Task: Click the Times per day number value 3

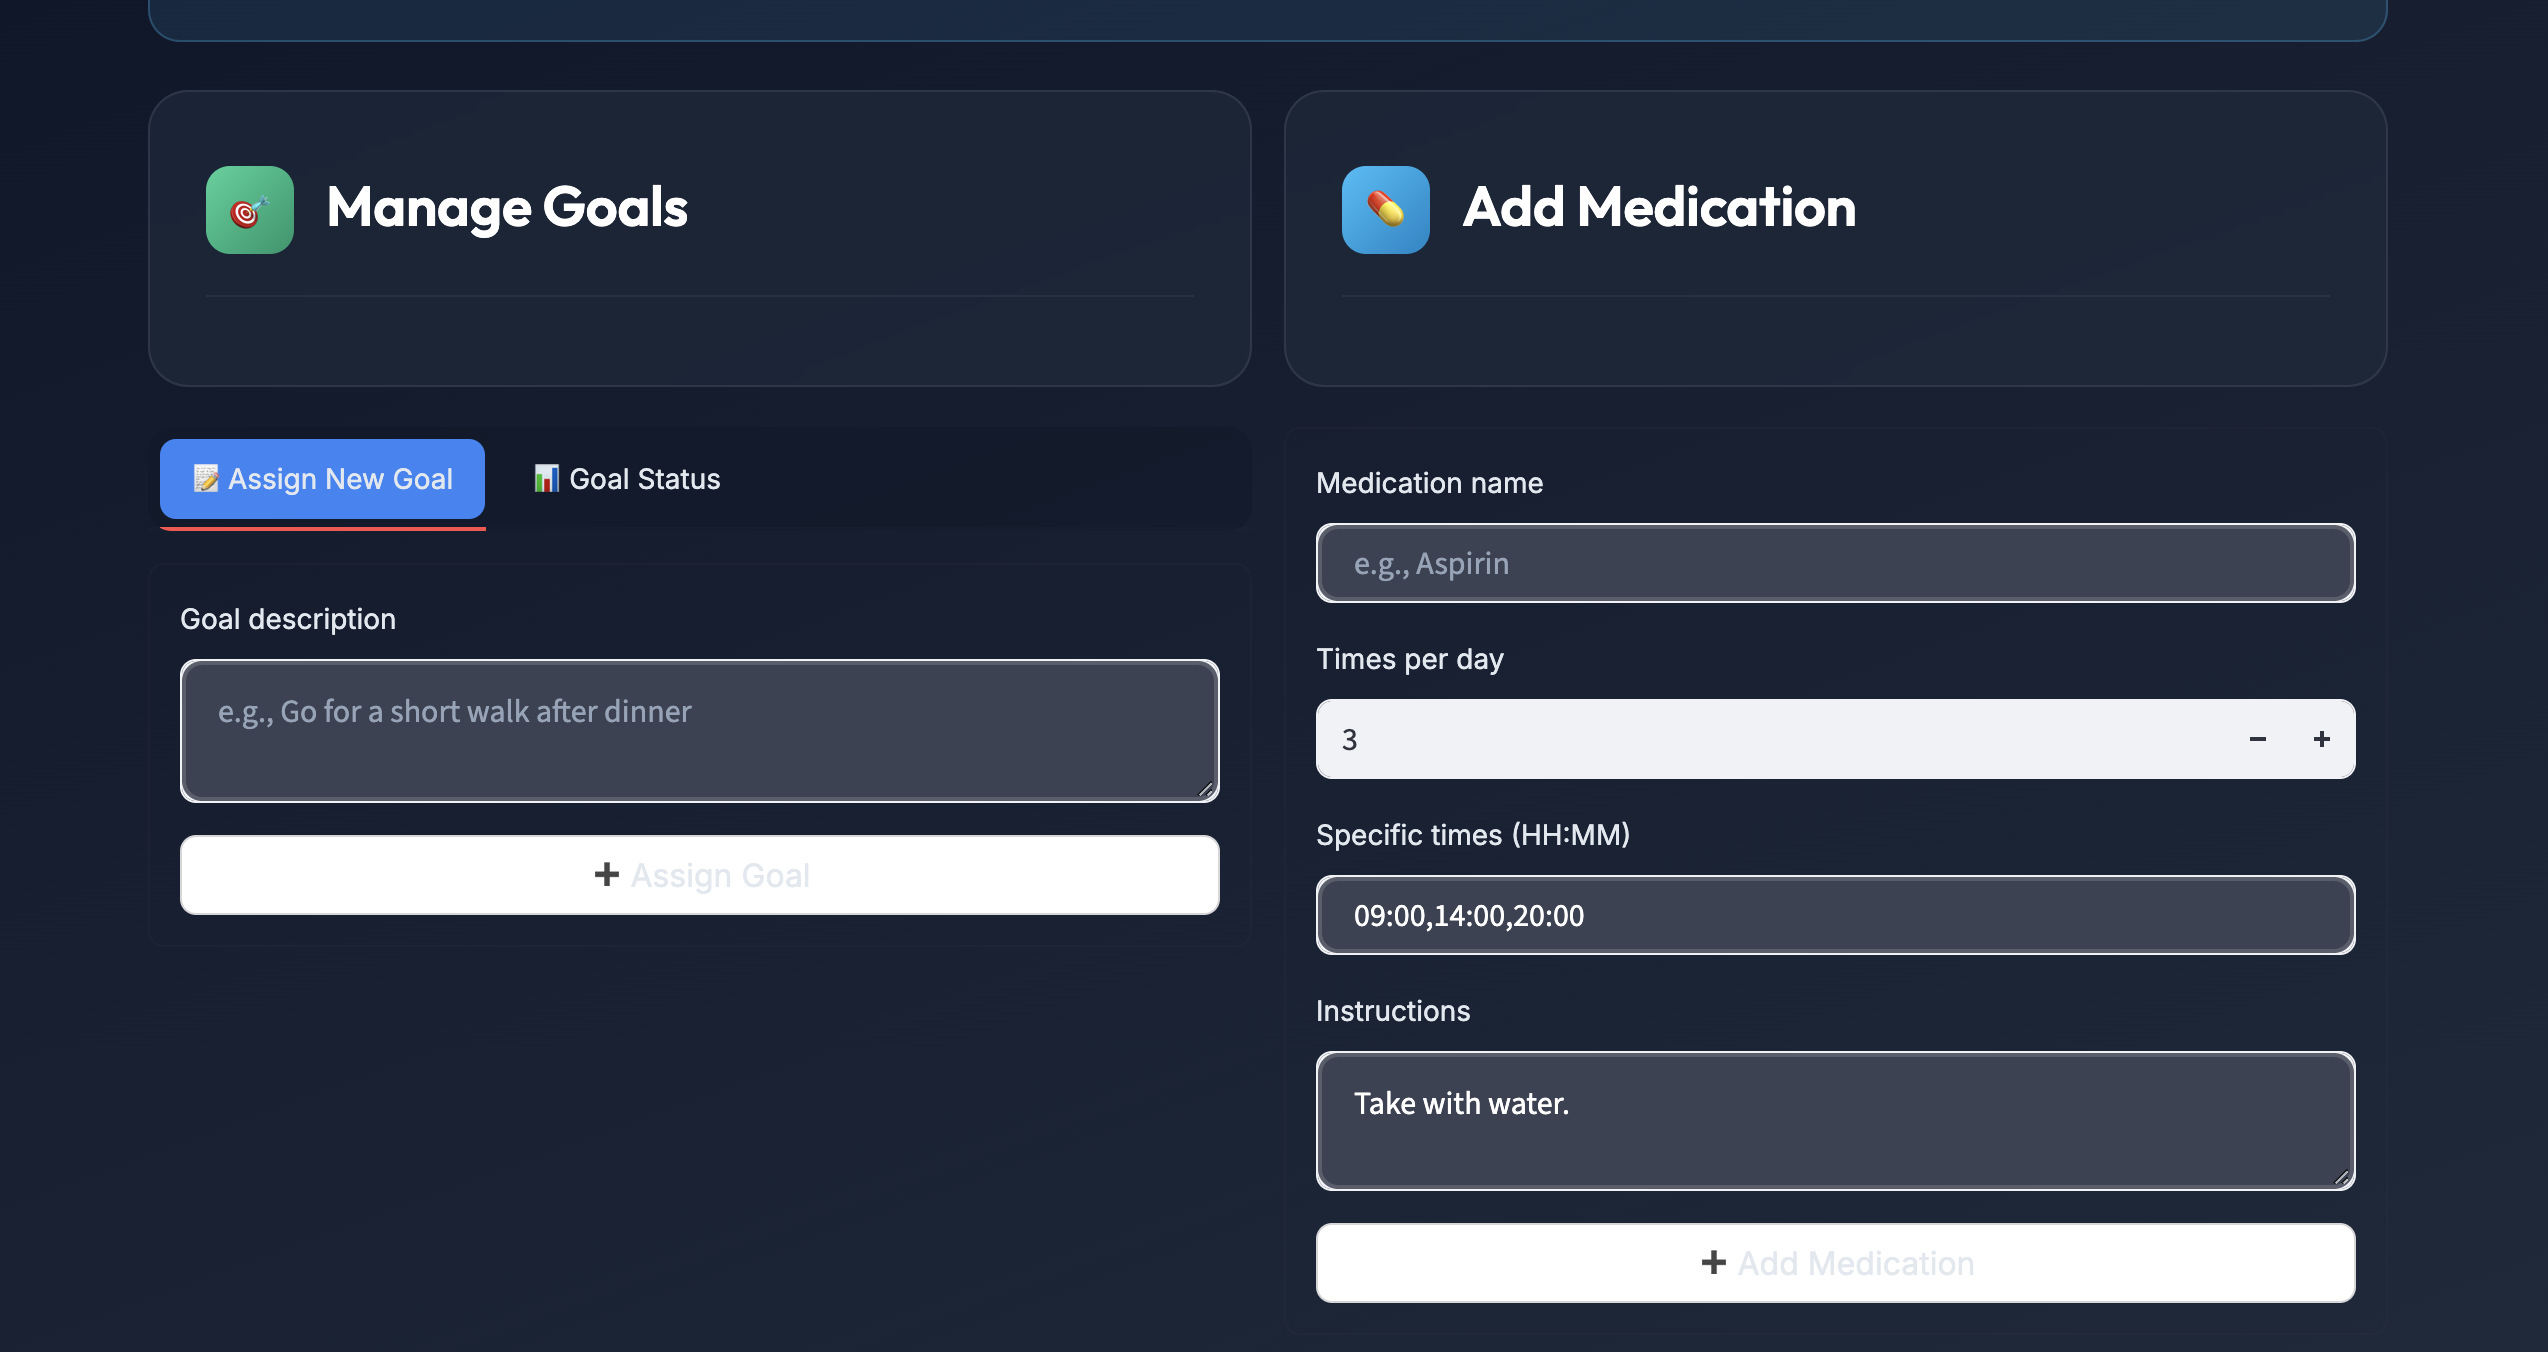Action: pos(1349,739)
